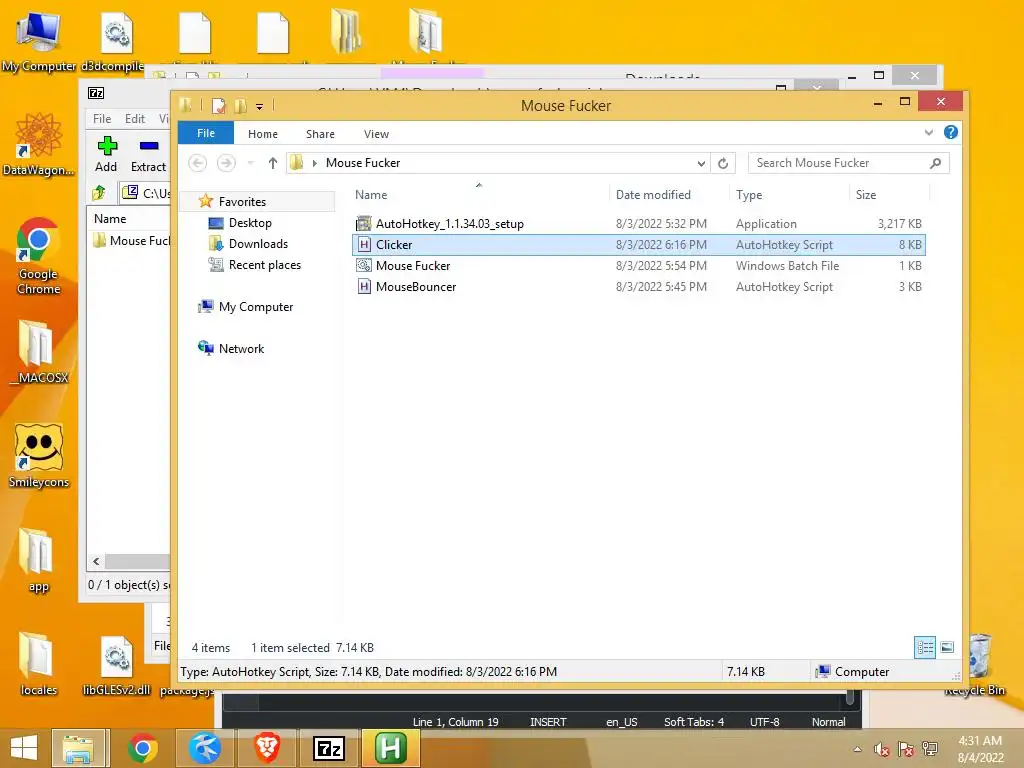Sort files by the Type column
Image resolution: width=1024 pixels, height=768 pixels.
[x=749, y=195]
